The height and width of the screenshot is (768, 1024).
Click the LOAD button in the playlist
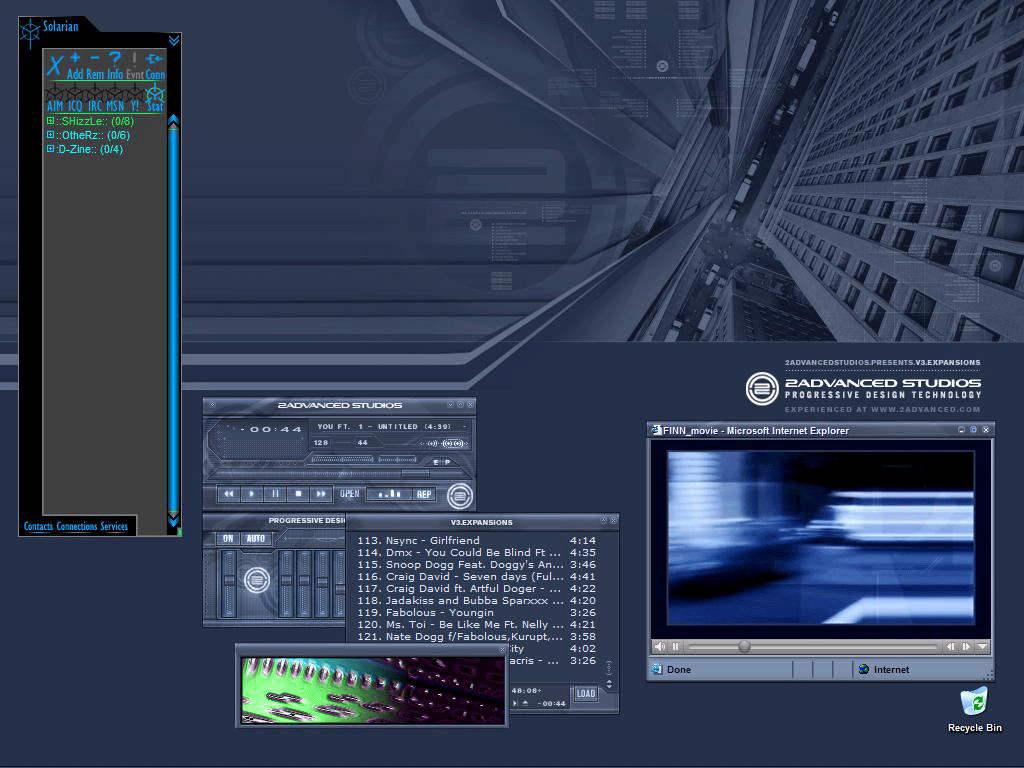tap(585, 693)
